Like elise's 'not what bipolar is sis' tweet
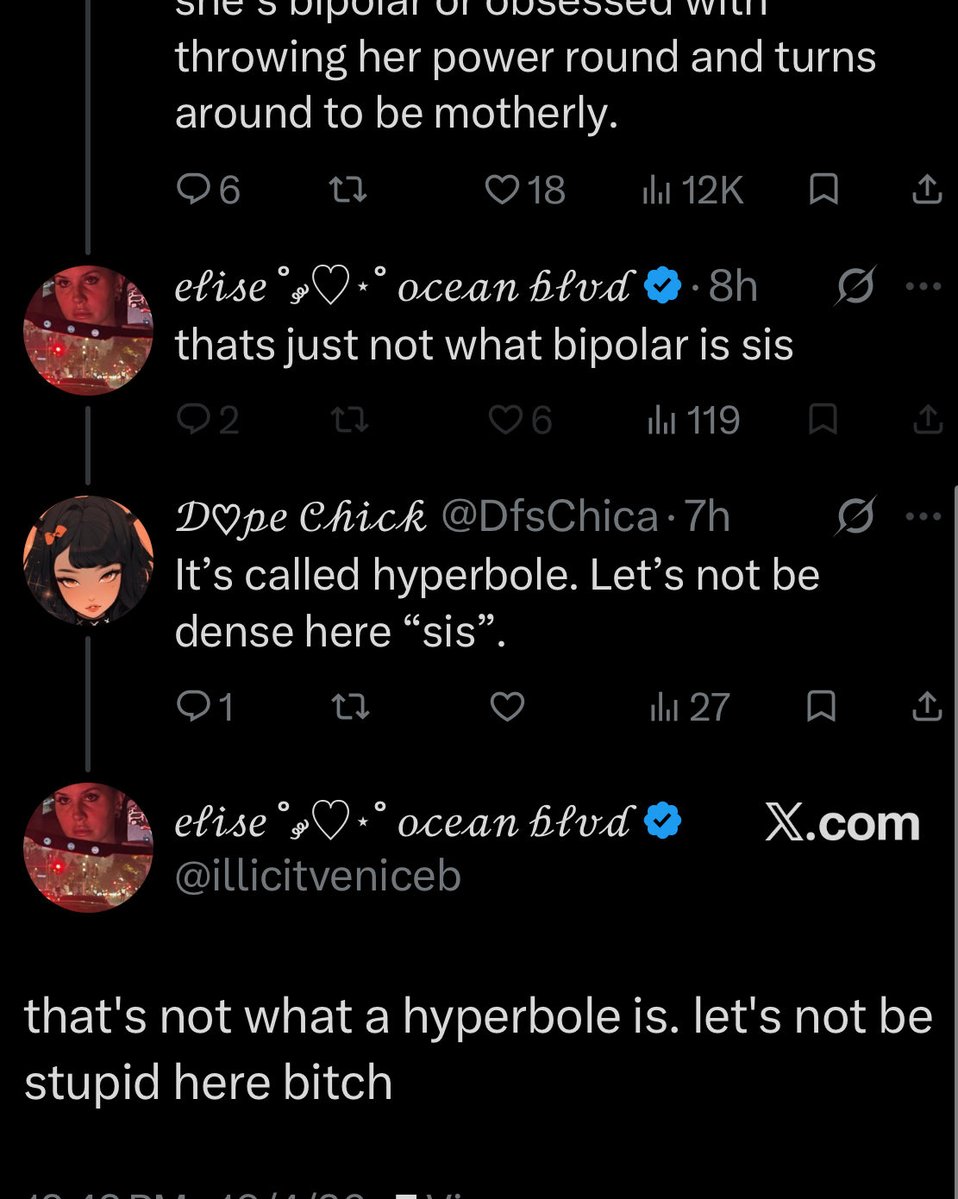958x1199 pixels. coord(520,420)
